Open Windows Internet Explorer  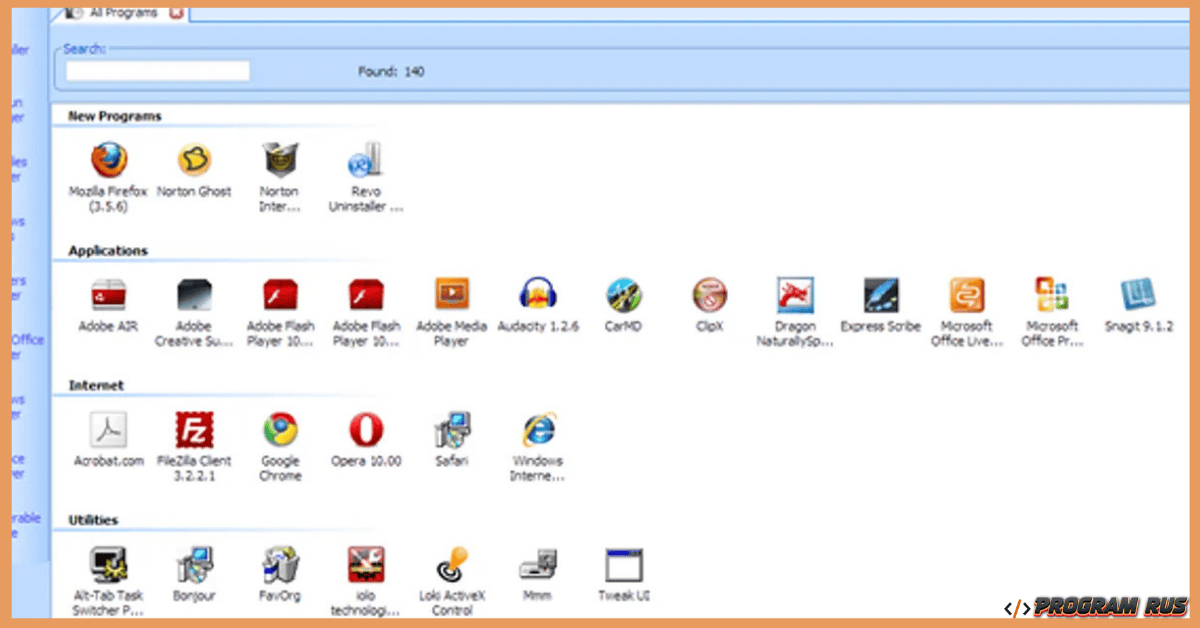point(537,430)
